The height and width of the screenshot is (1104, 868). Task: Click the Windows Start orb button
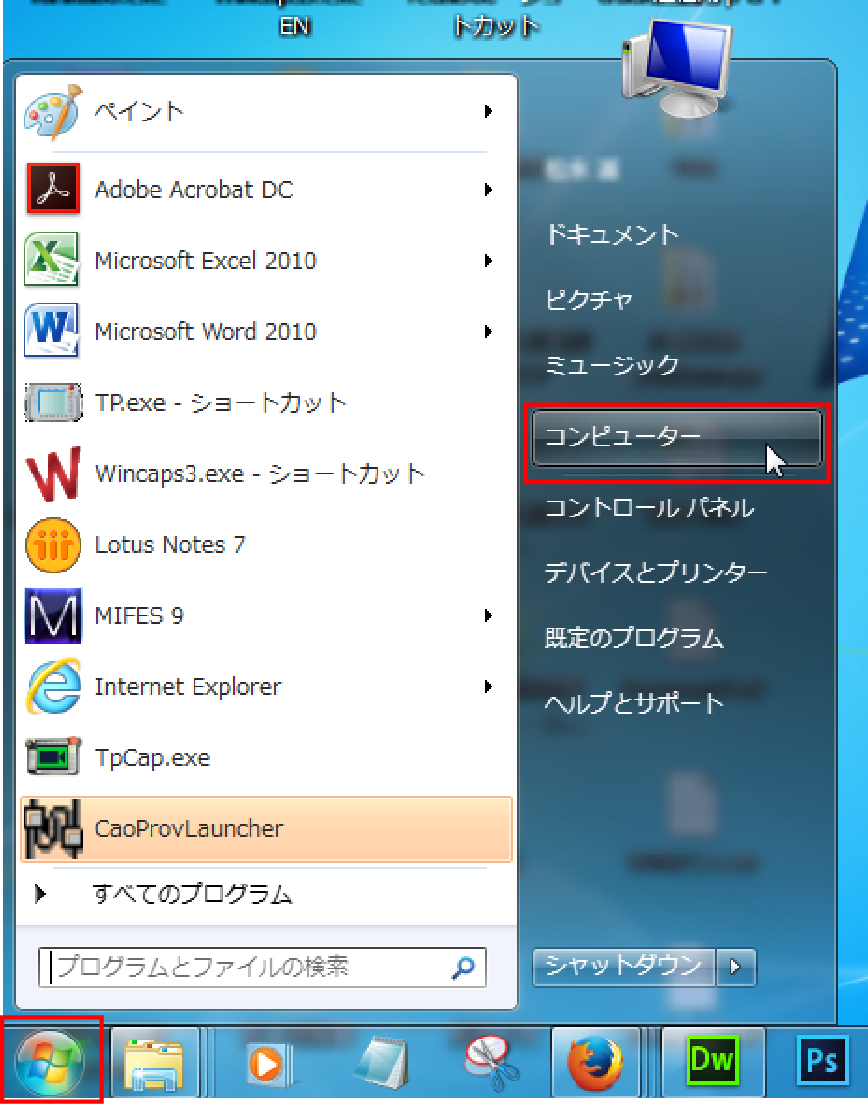tap(51, 1060)
